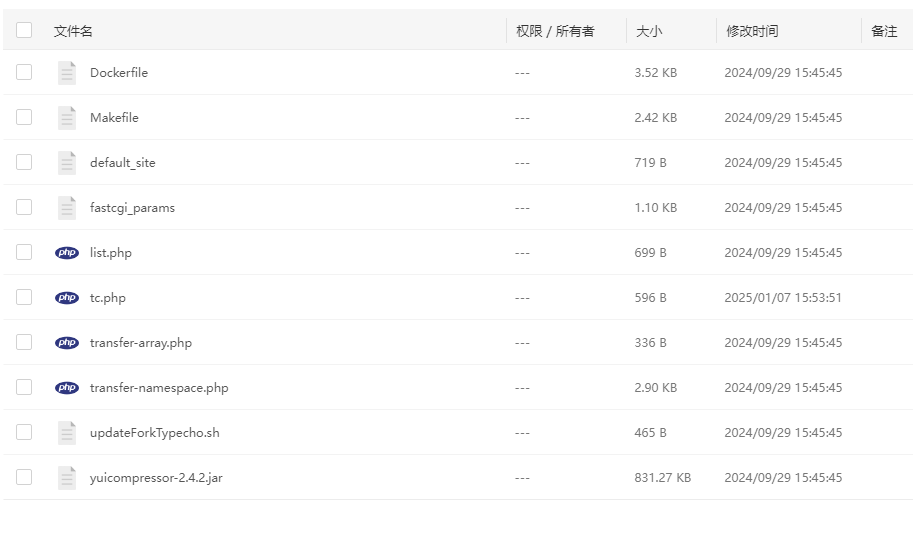Click the yuicompressor jar file icon
913x542 pixels.
67,478
